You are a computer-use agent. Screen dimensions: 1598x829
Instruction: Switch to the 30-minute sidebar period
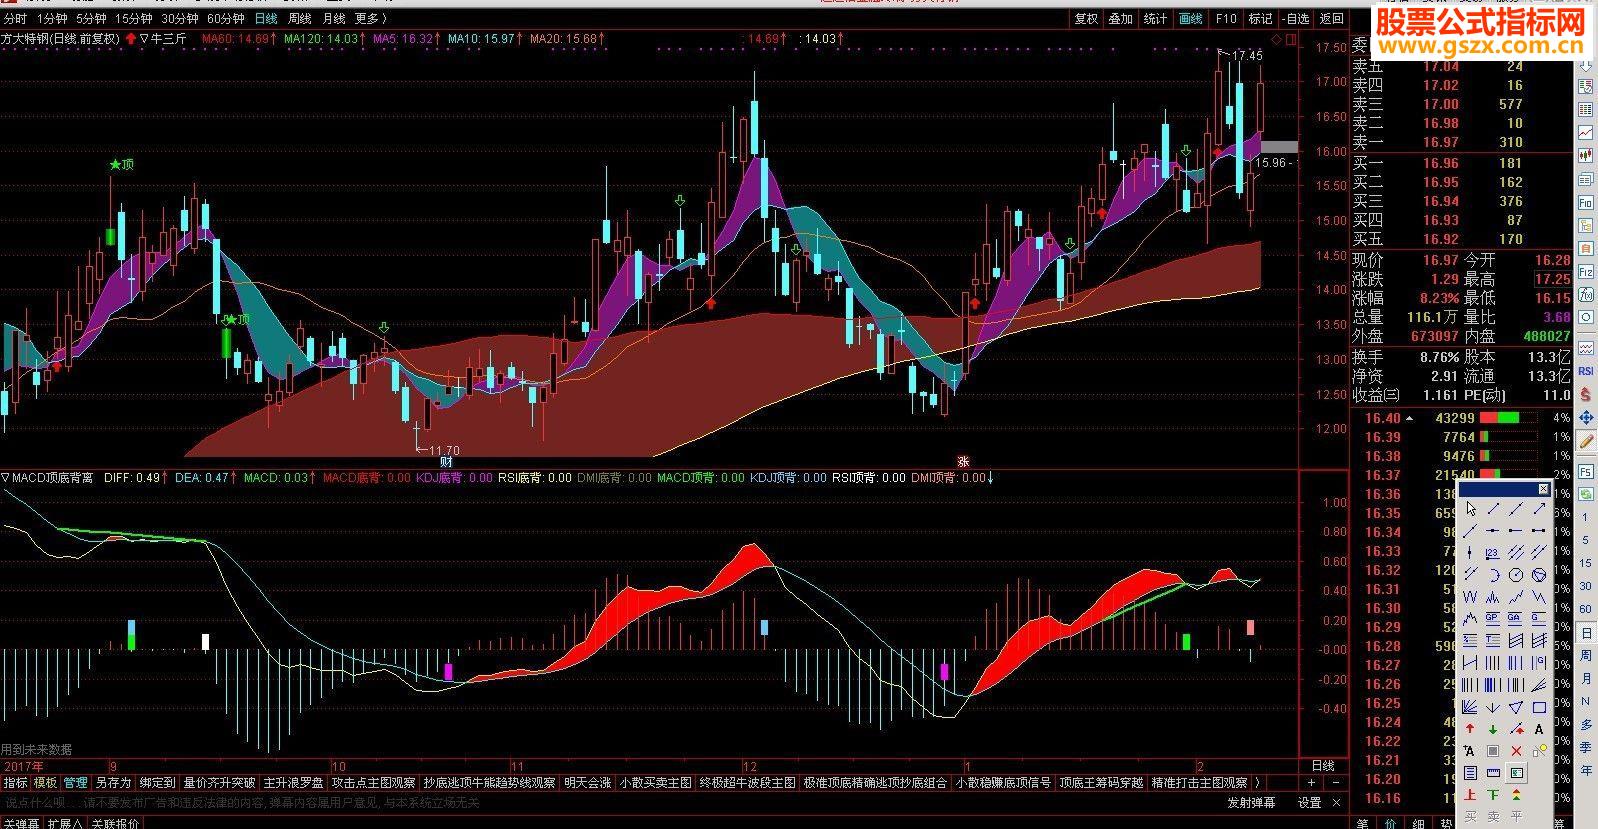click(1585, 585)
